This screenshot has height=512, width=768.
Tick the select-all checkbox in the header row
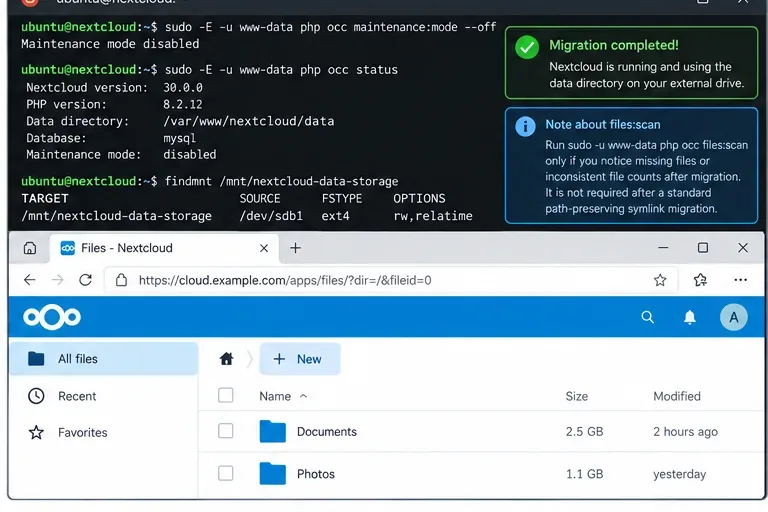click(x=225, y=395)
